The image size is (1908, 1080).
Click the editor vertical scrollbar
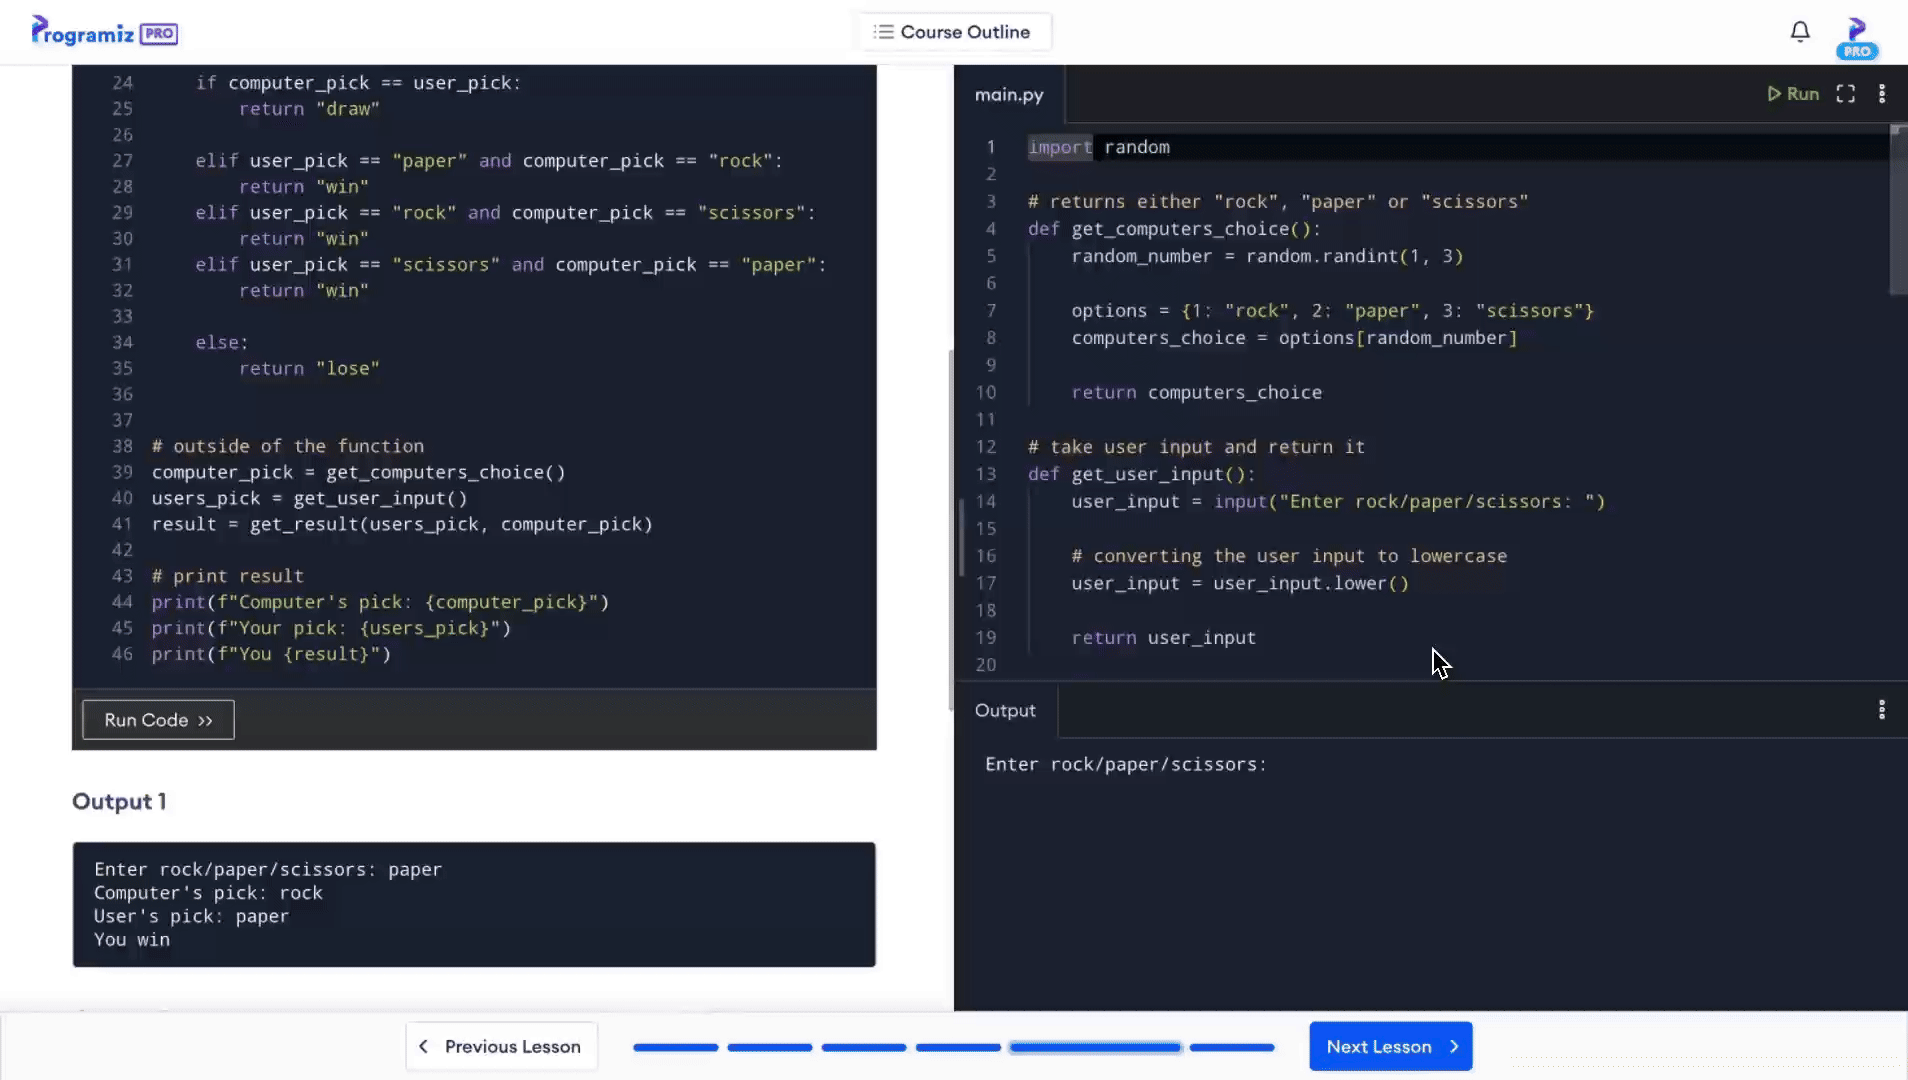[1898, 210]
